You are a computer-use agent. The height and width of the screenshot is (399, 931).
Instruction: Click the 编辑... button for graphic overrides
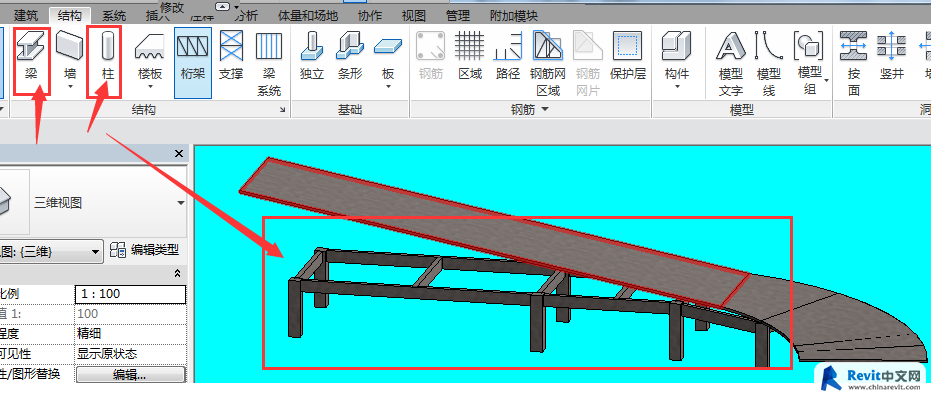tap(131, 375)
